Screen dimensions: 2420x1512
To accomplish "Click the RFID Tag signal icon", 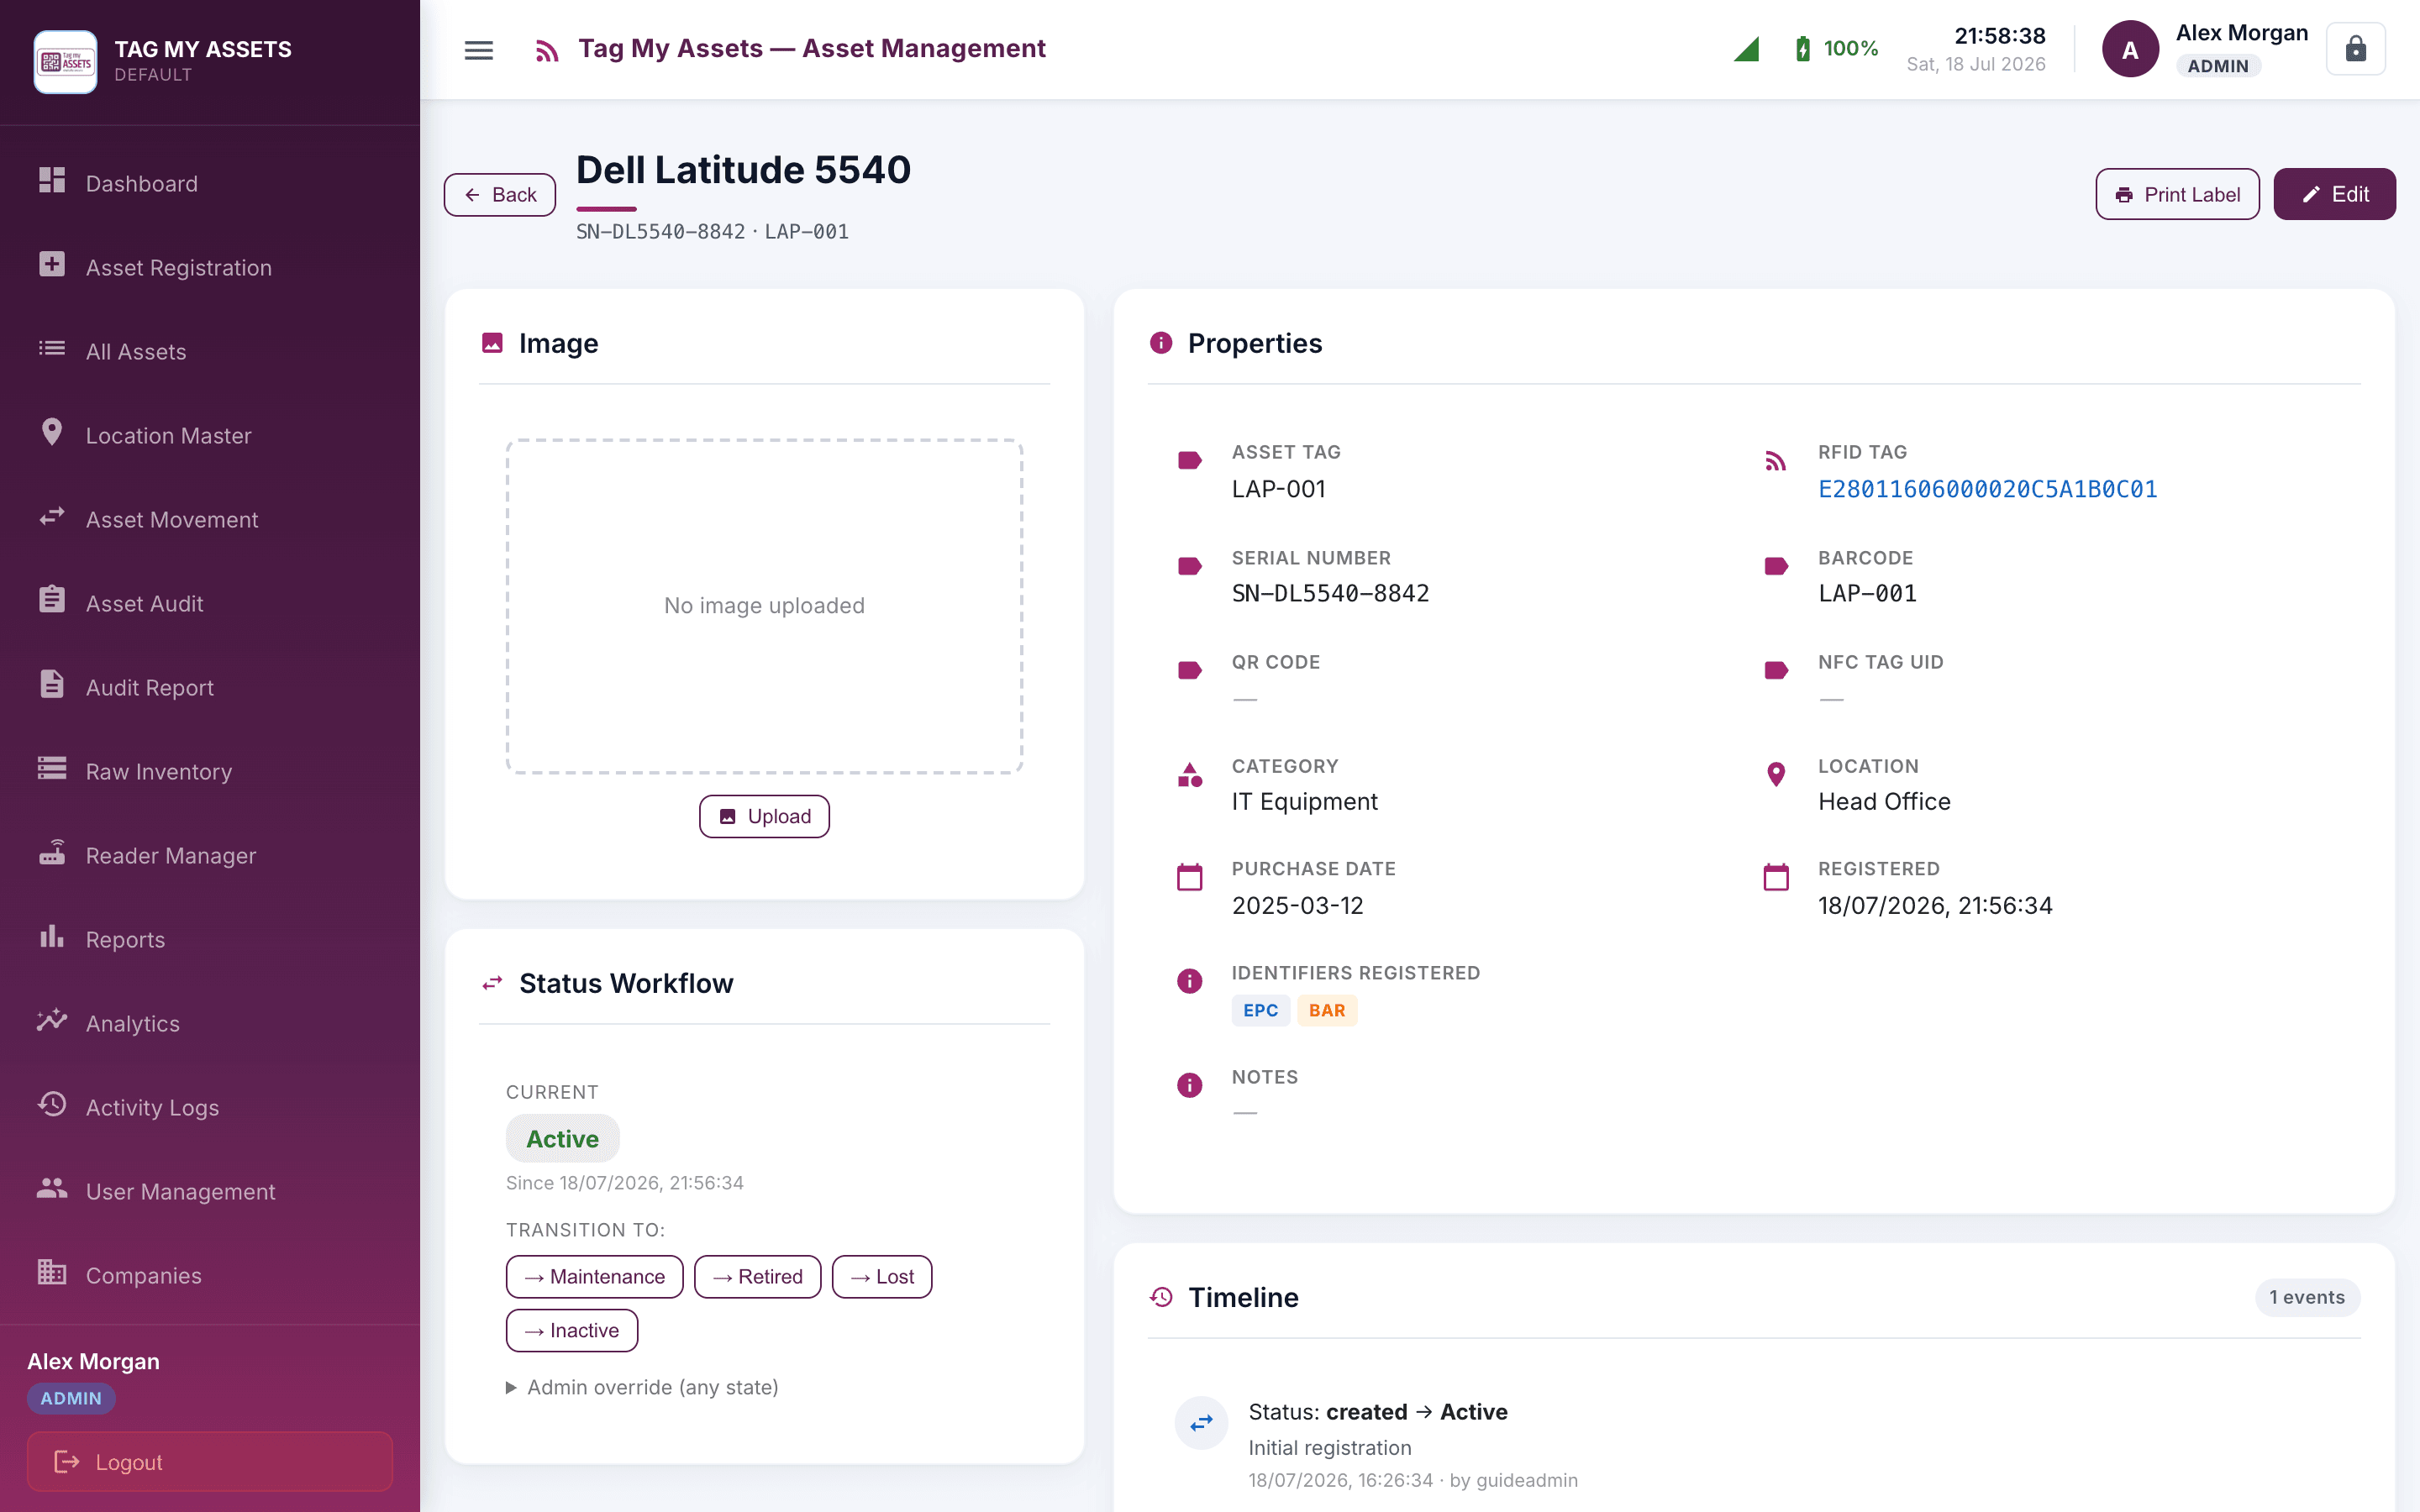I will tap(1775, 461).
